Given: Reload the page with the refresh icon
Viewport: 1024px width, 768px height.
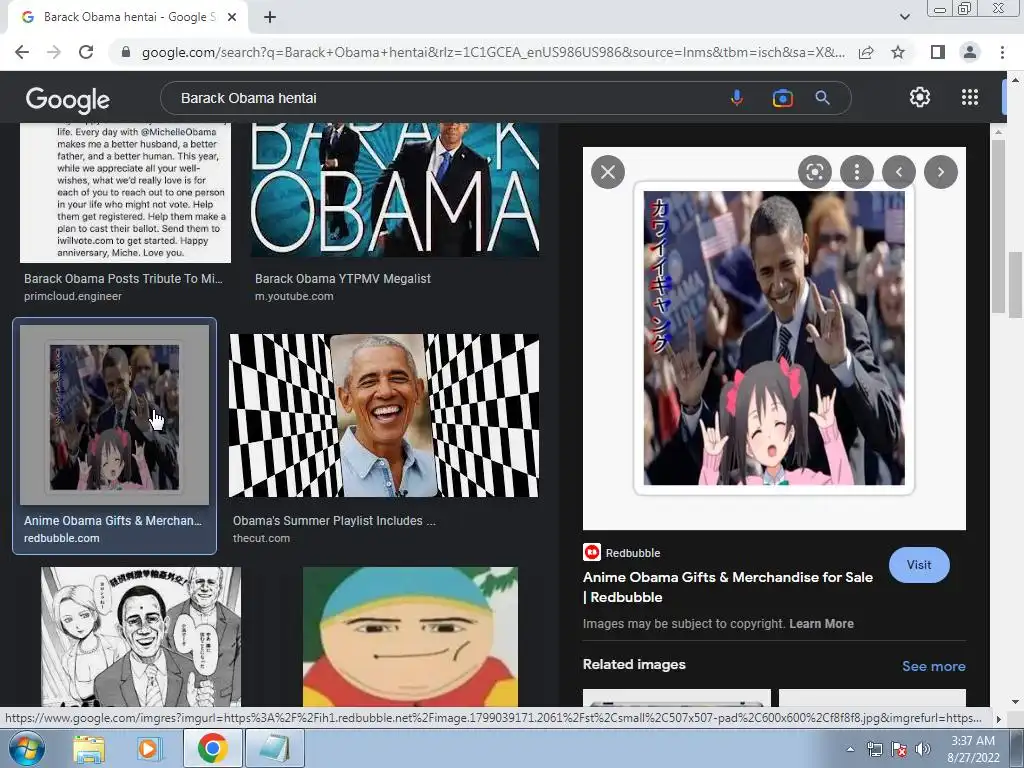Looking at the screenshot, I should (x=86, y=52).
